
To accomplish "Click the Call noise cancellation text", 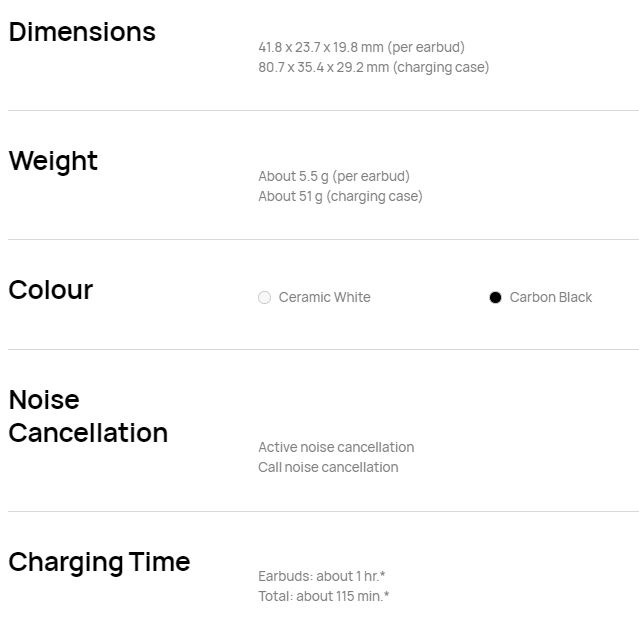I will [x=328, y=467].
